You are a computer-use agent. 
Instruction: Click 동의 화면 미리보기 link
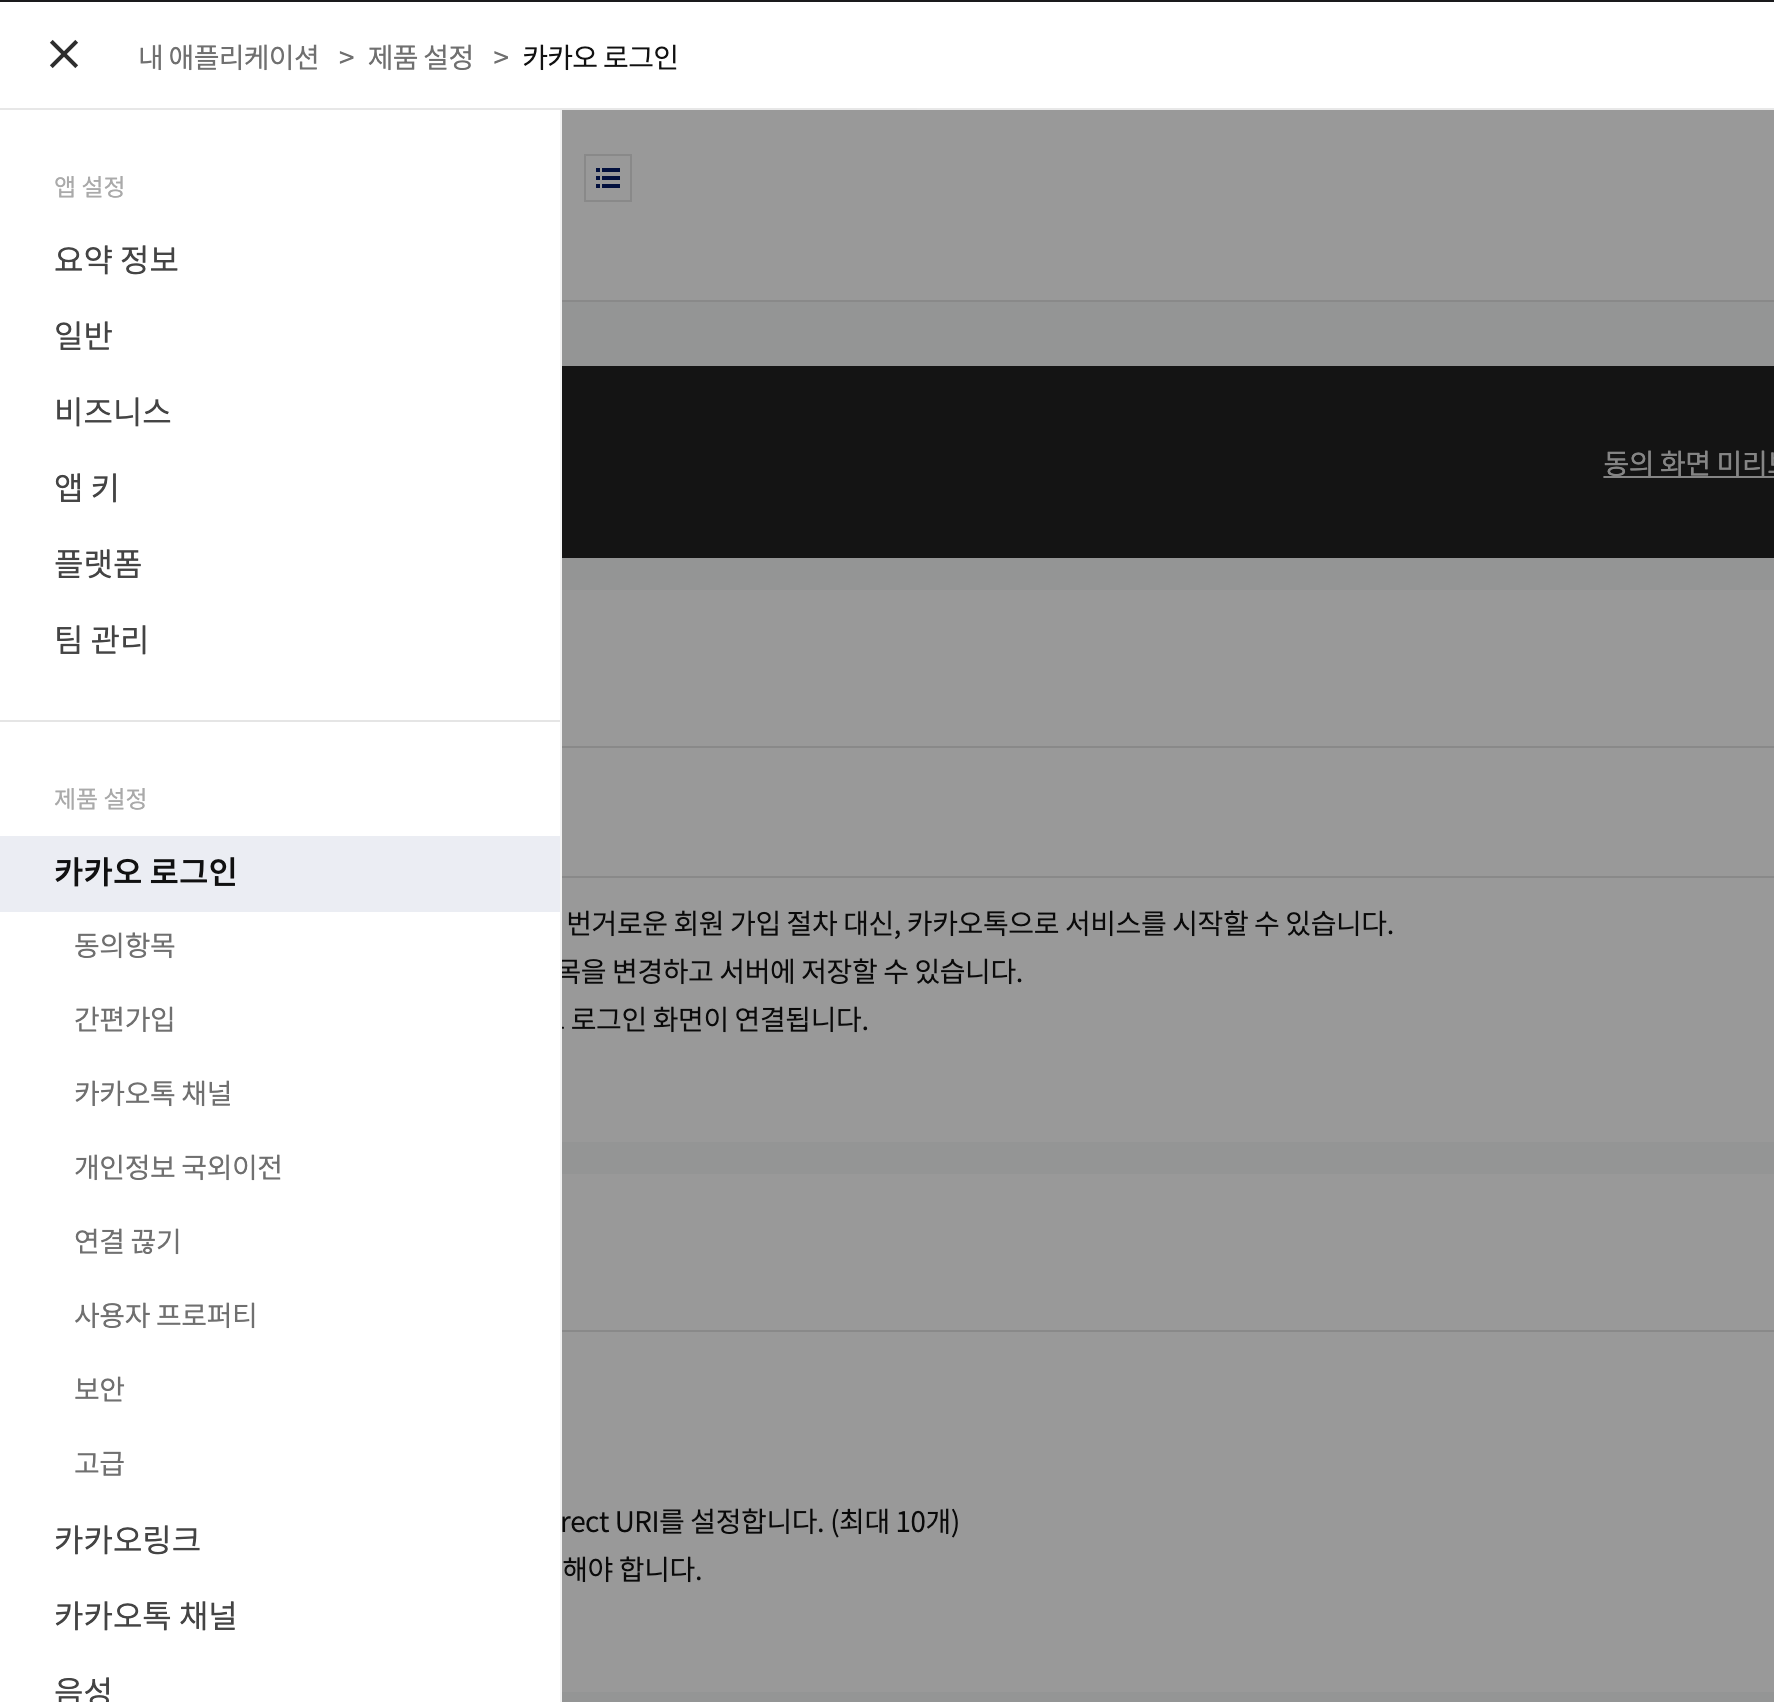[x=1688, y=463]
